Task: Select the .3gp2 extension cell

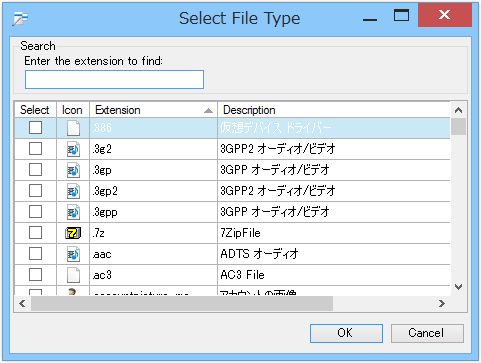Action: click(x=153, y=191)
